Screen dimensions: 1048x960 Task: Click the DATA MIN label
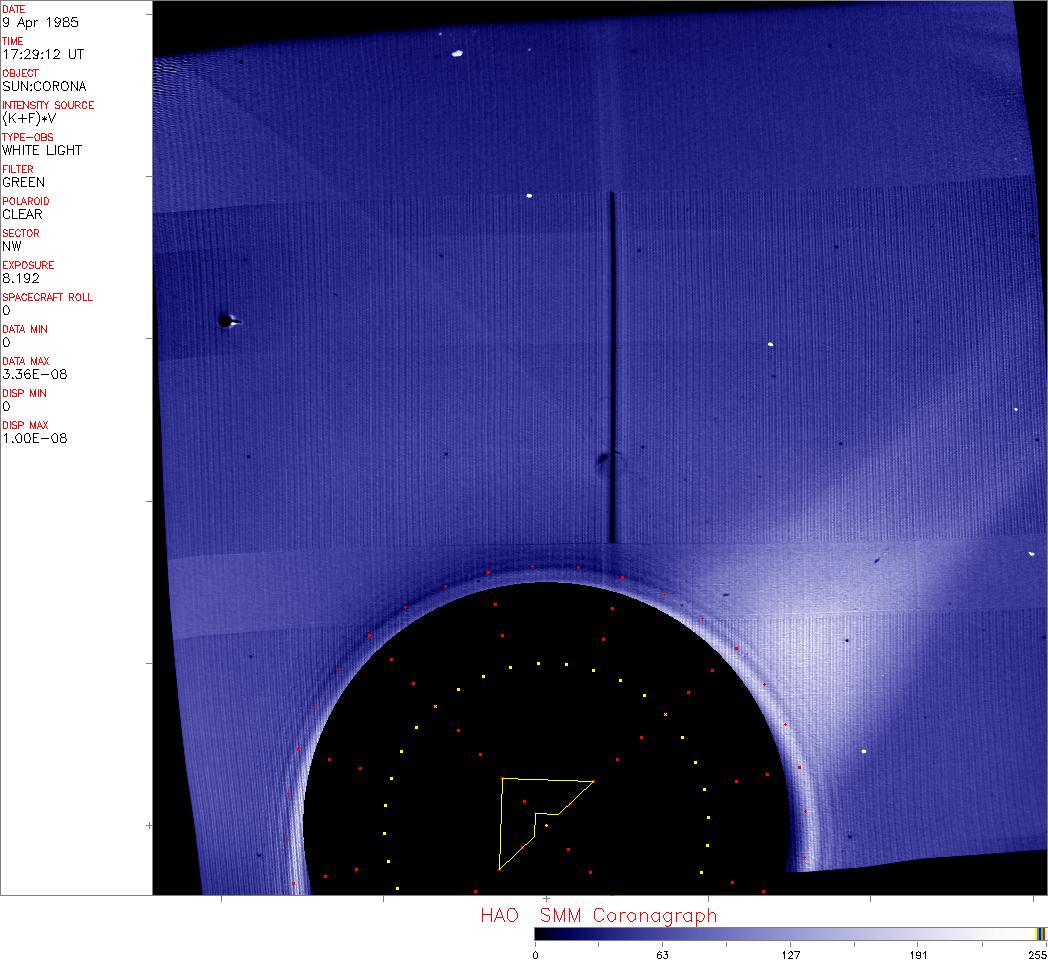click(x=25, y=330)
